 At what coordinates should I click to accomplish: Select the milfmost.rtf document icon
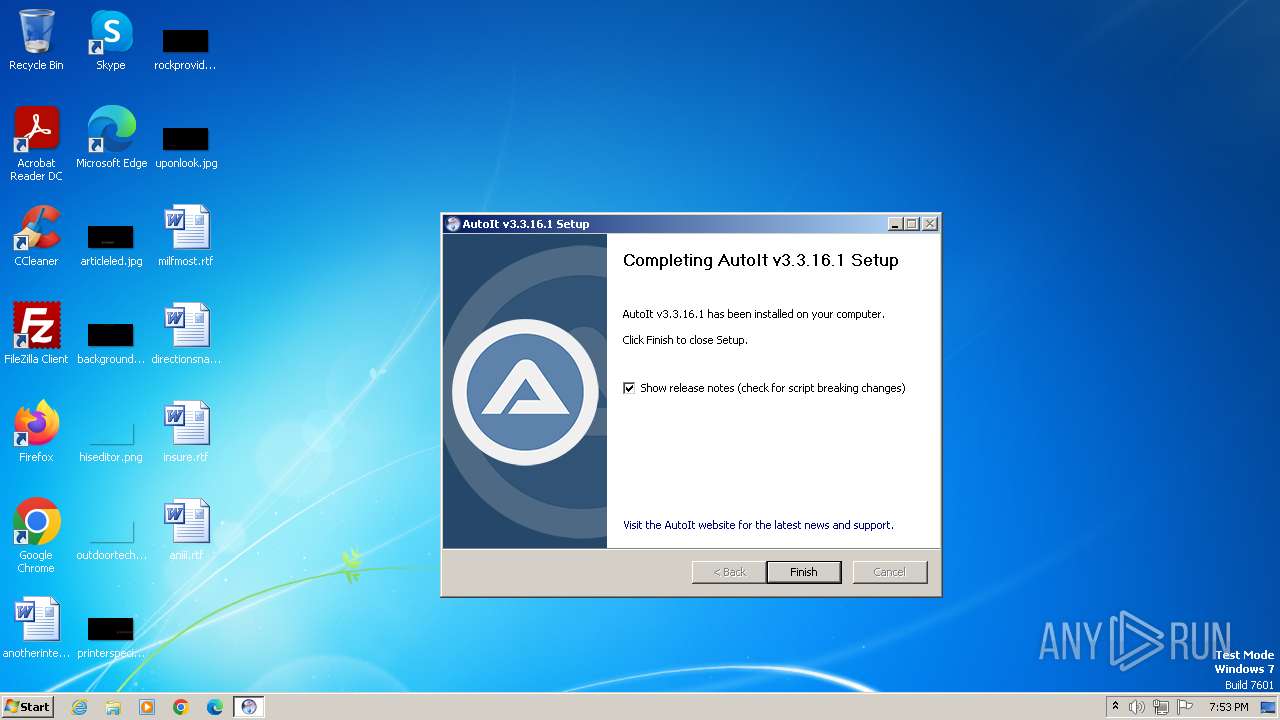click(x=186, y=236)
